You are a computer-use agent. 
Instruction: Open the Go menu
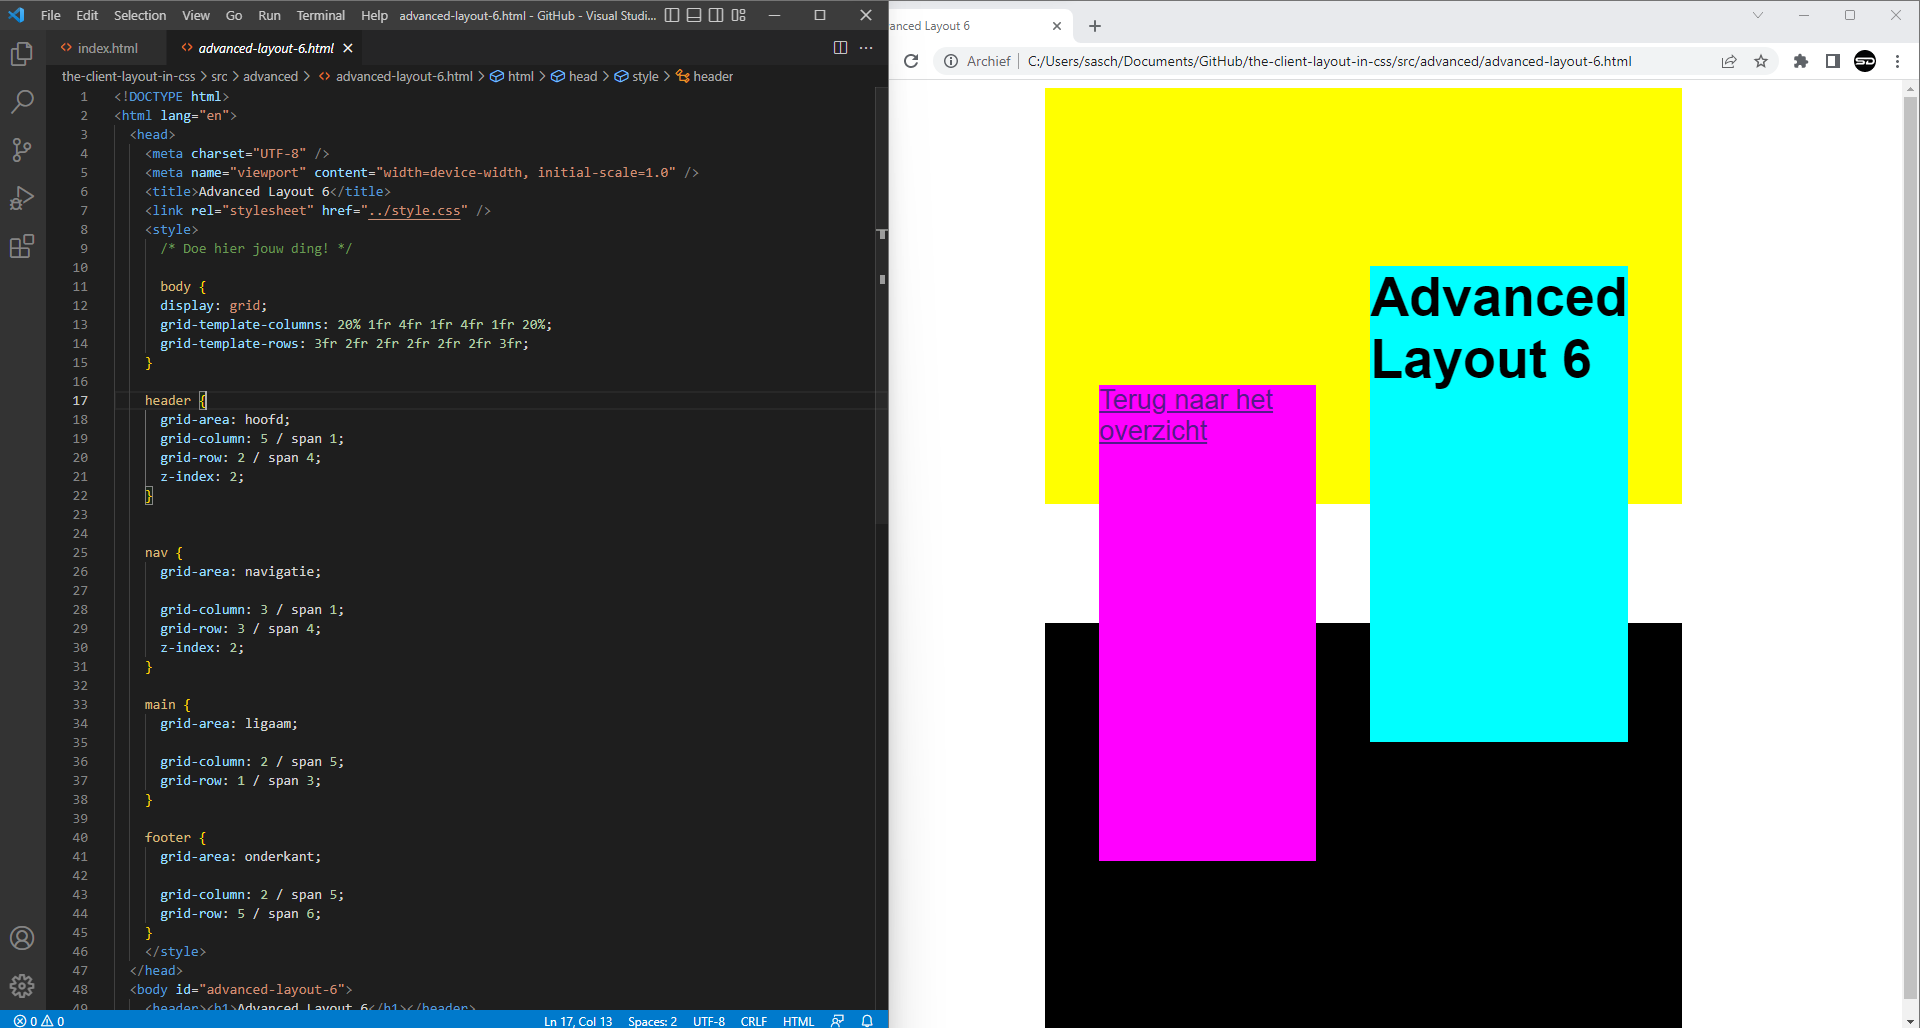(234, 15)
